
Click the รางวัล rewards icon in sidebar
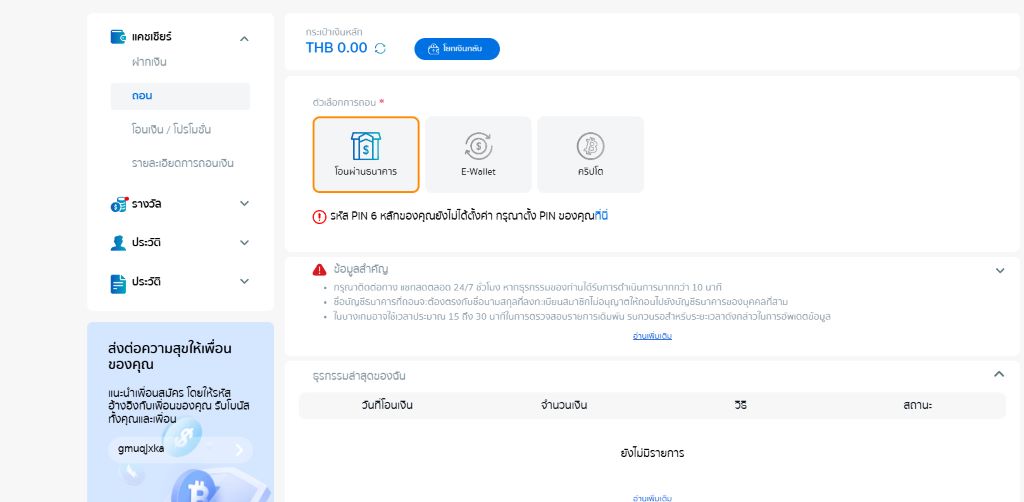point(119,204)
